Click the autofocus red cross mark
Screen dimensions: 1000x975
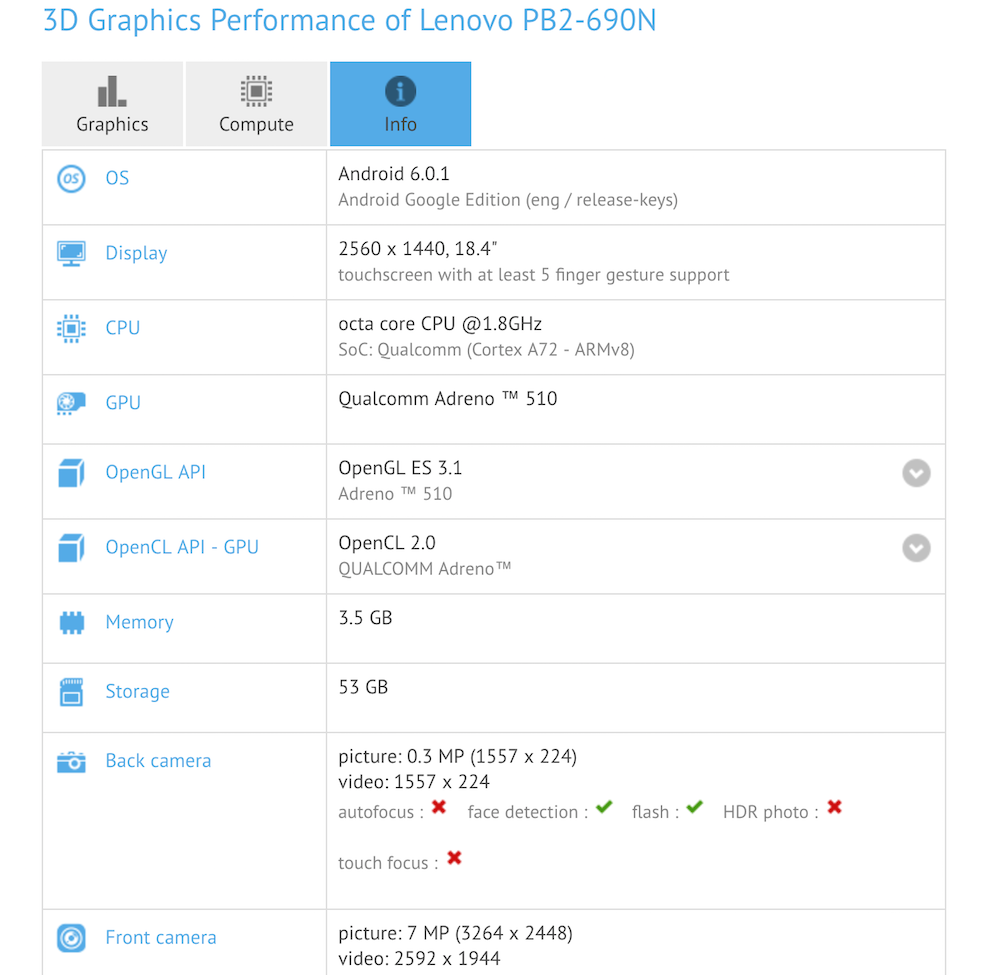point(438,807)
